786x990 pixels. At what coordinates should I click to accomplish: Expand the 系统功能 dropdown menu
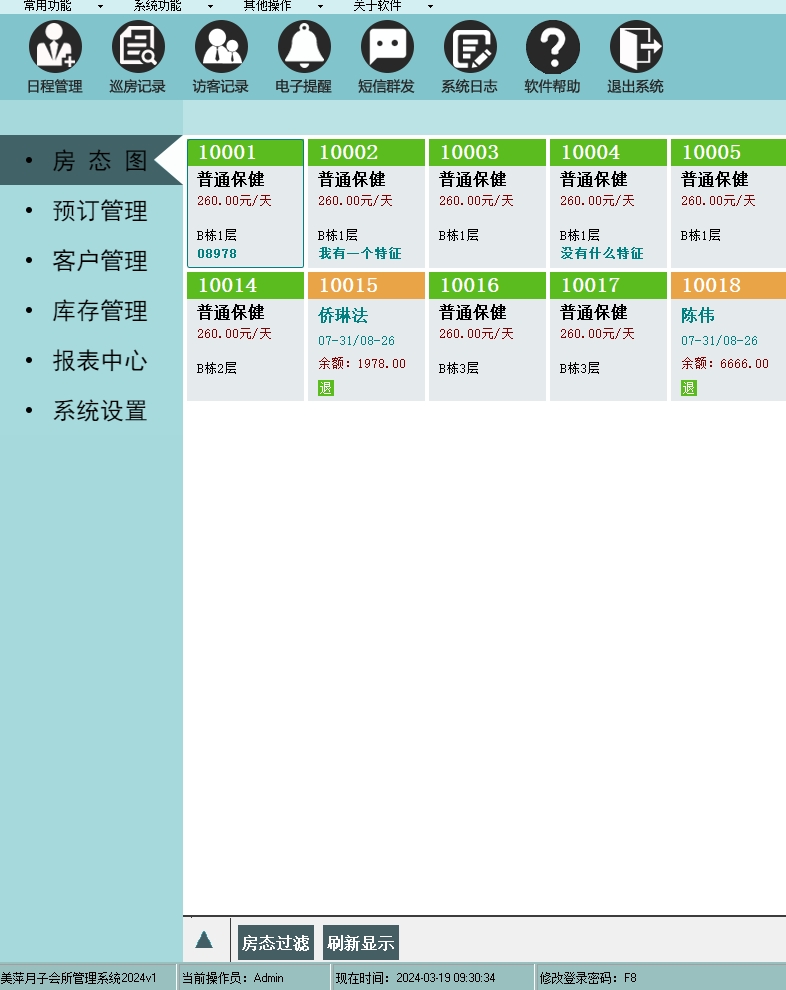(x=172, y=6)
